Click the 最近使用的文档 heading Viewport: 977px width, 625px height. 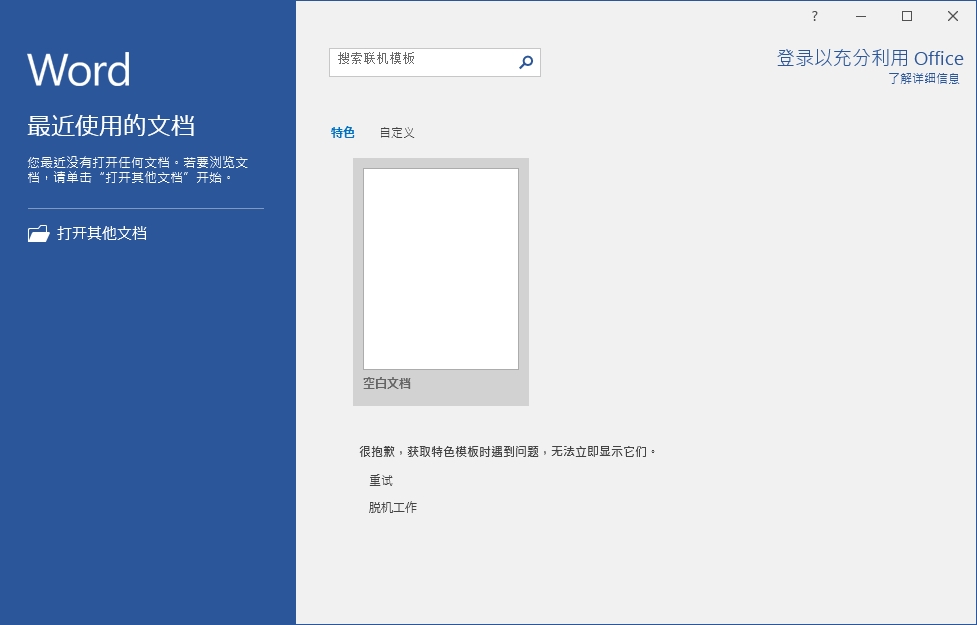tap(111, 125)
